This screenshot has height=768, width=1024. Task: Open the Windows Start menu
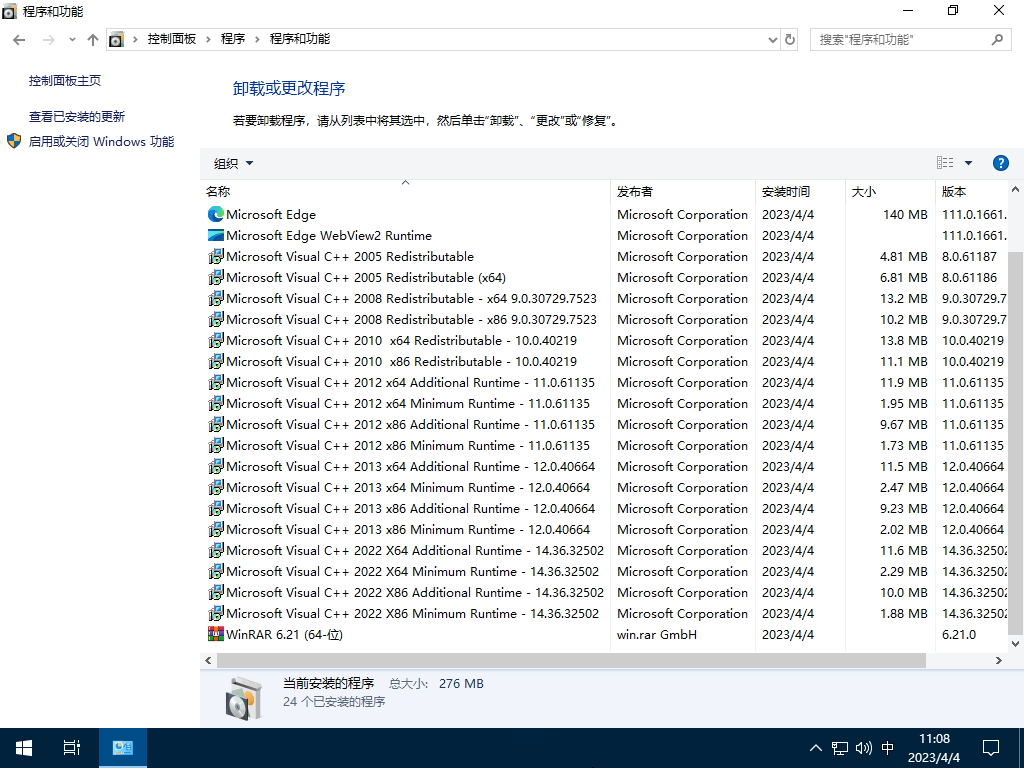24,747
